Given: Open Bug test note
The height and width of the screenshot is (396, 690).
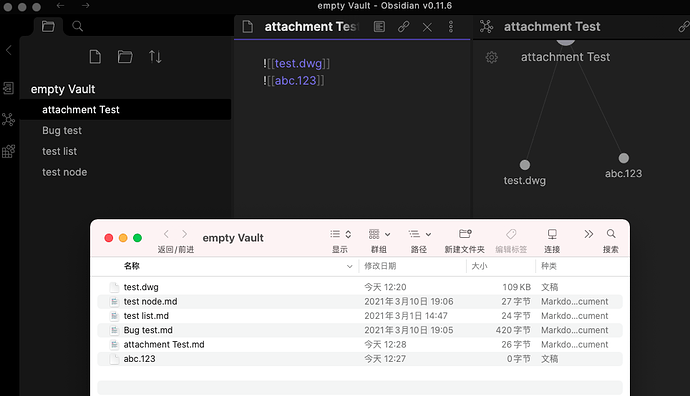Looking at the screenshot, I should (x=62, y=131).
